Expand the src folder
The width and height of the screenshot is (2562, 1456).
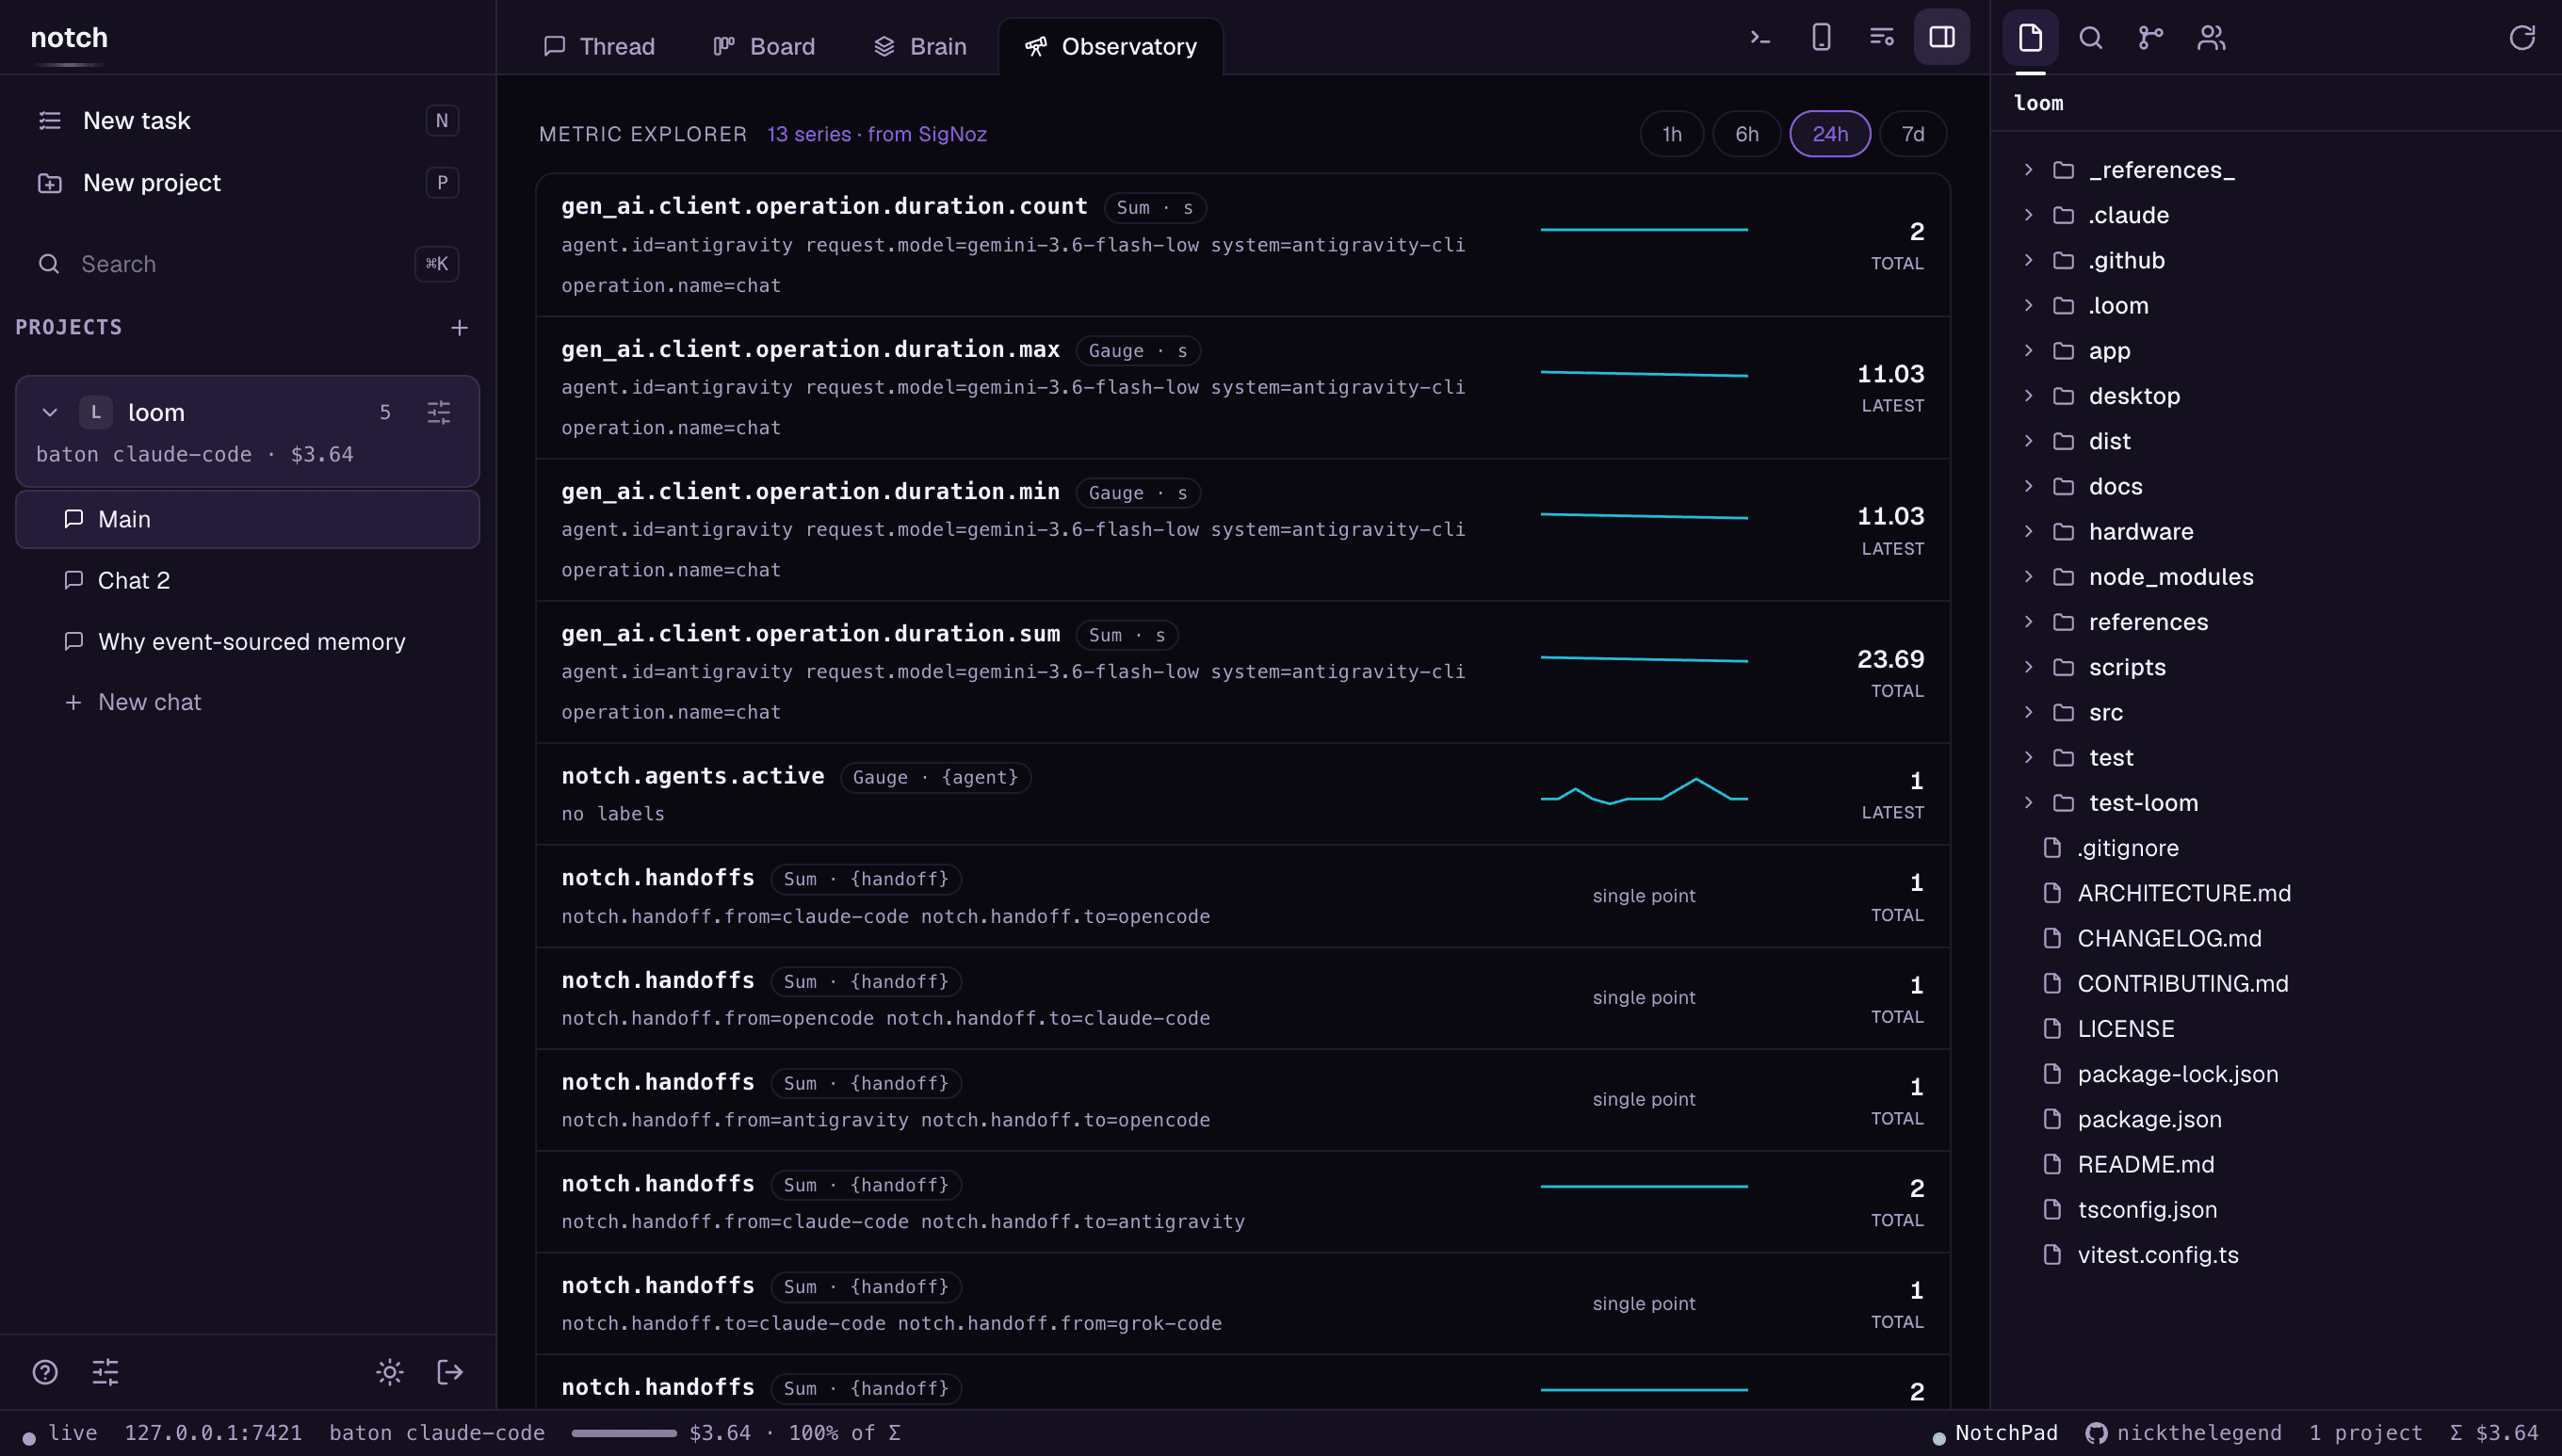[x=2028, y=712]
